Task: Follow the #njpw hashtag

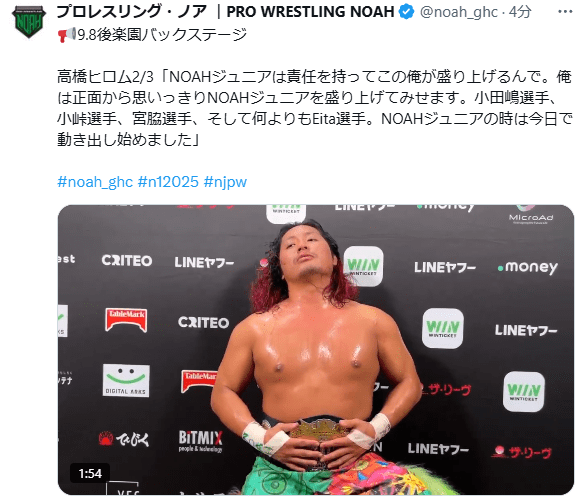Action: click(225, 182)
